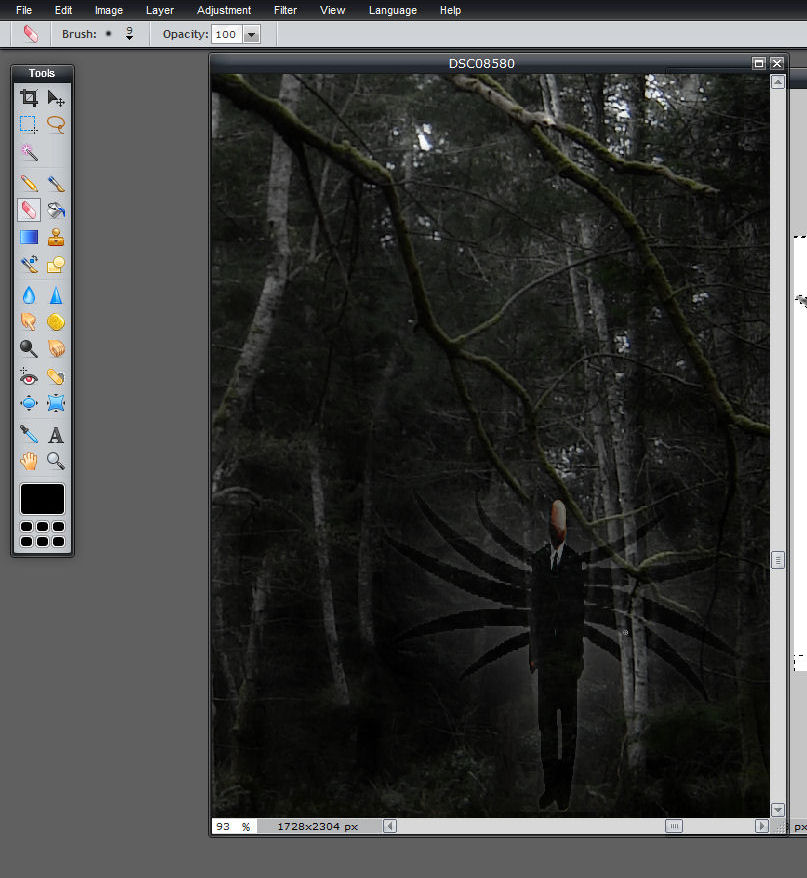This screenshot has width=807, height=878.
Task: Maximize the DSC08580 document window
Action: [759, 63]
